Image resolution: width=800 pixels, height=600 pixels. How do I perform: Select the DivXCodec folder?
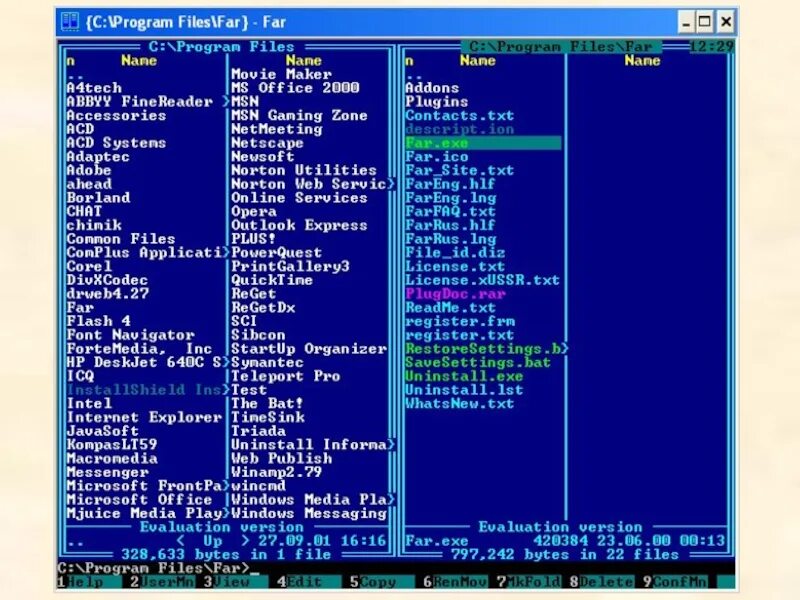click(x=107, y=280)
